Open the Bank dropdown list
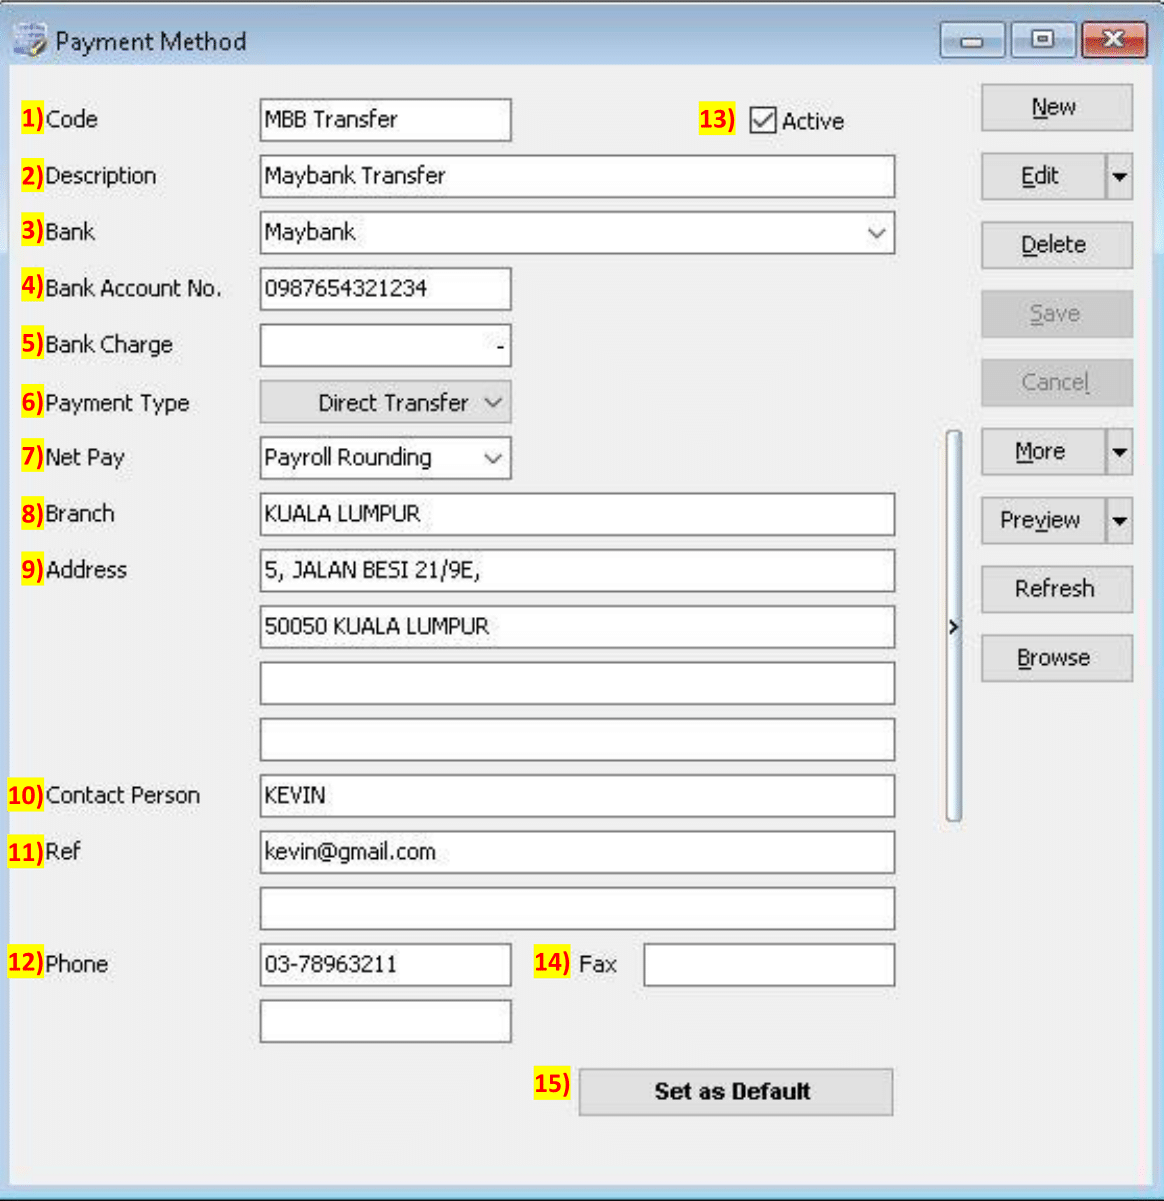1164x1201 pixels. click(x=876, y=233)
